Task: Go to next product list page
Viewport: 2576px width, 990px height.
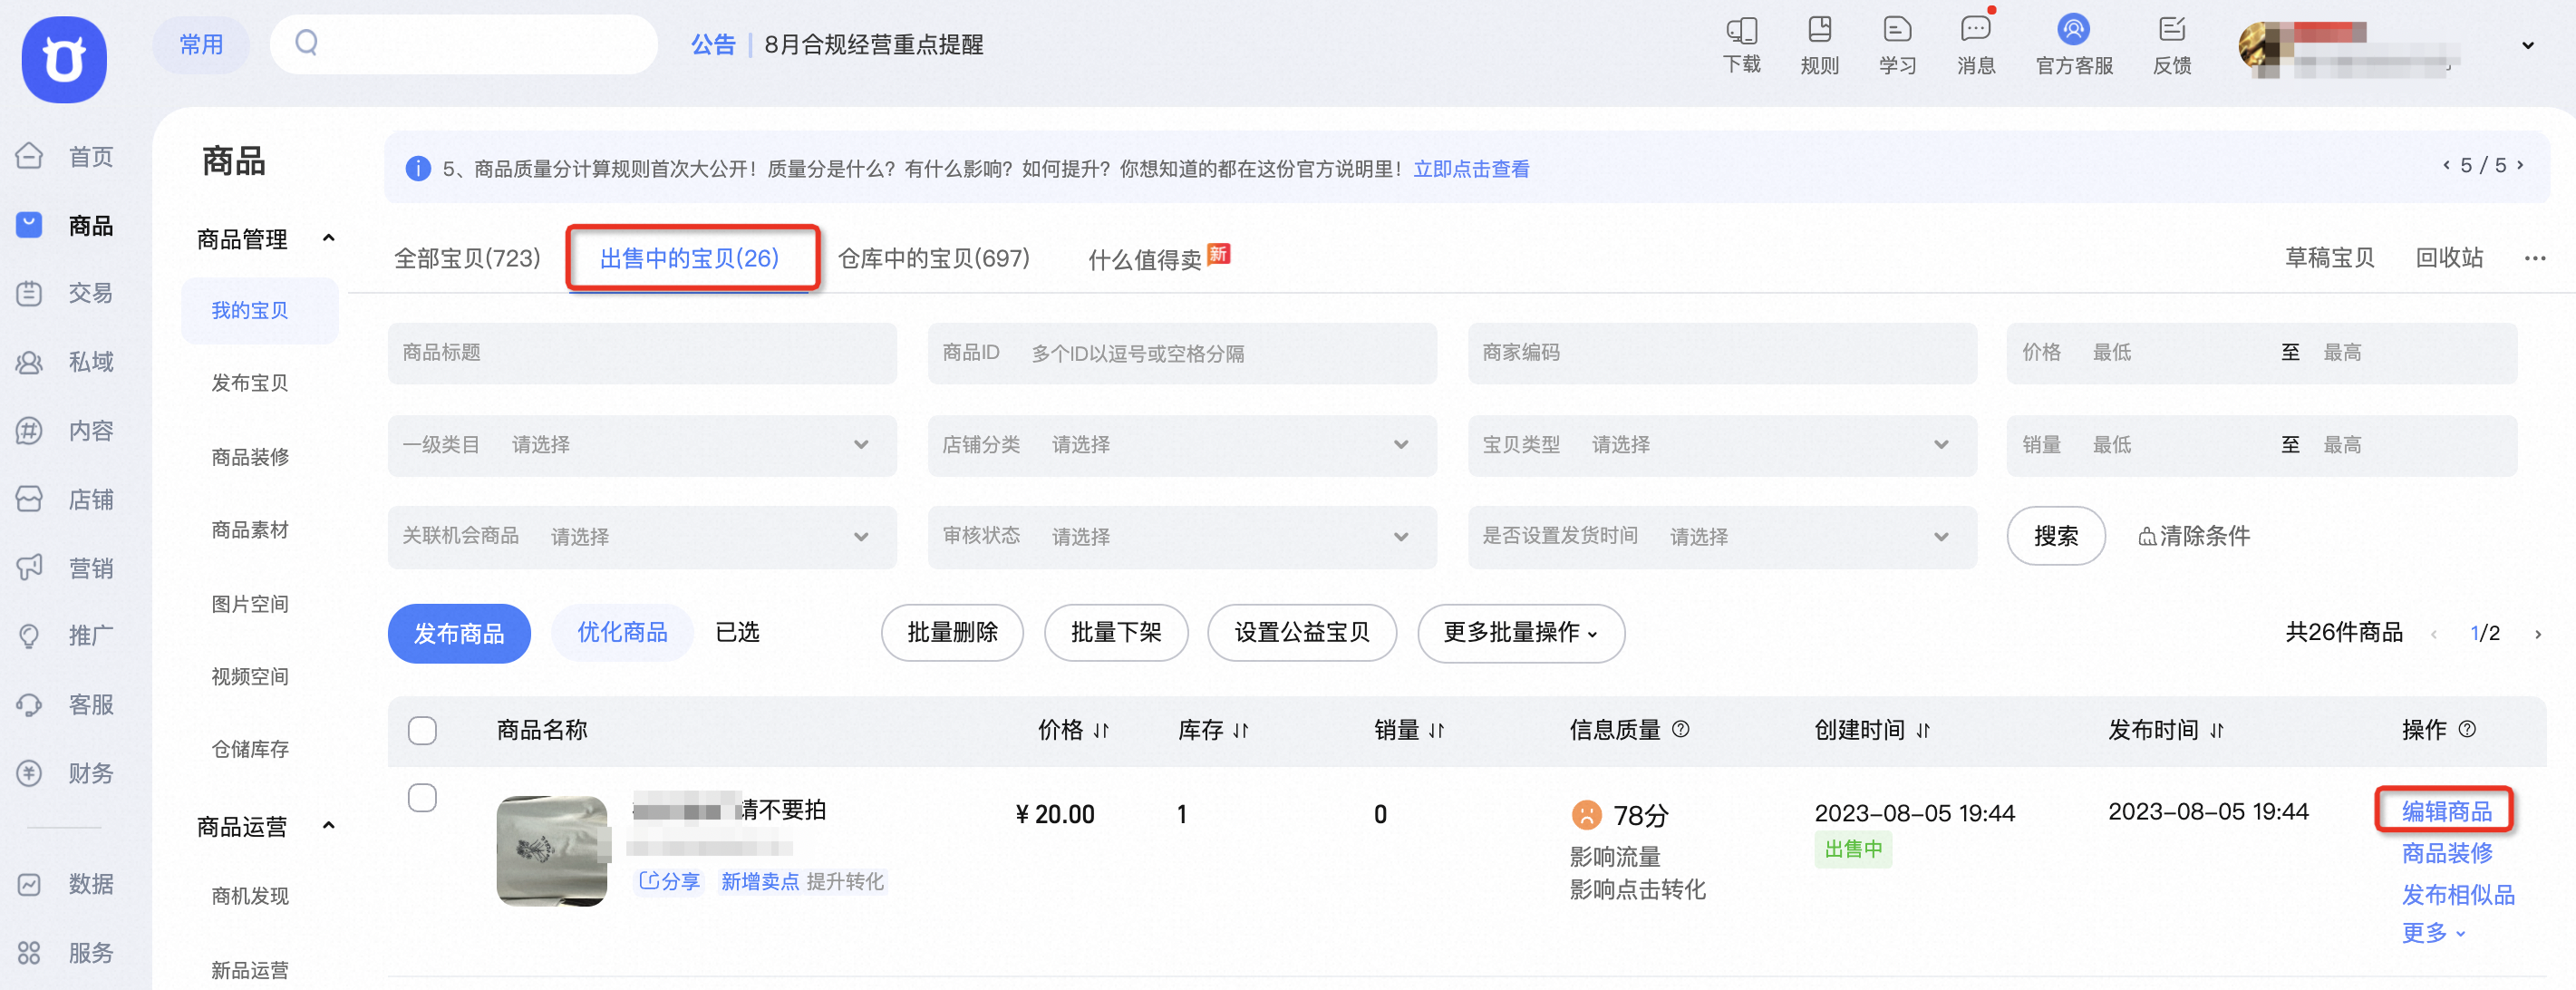Action: point(2537,634)
